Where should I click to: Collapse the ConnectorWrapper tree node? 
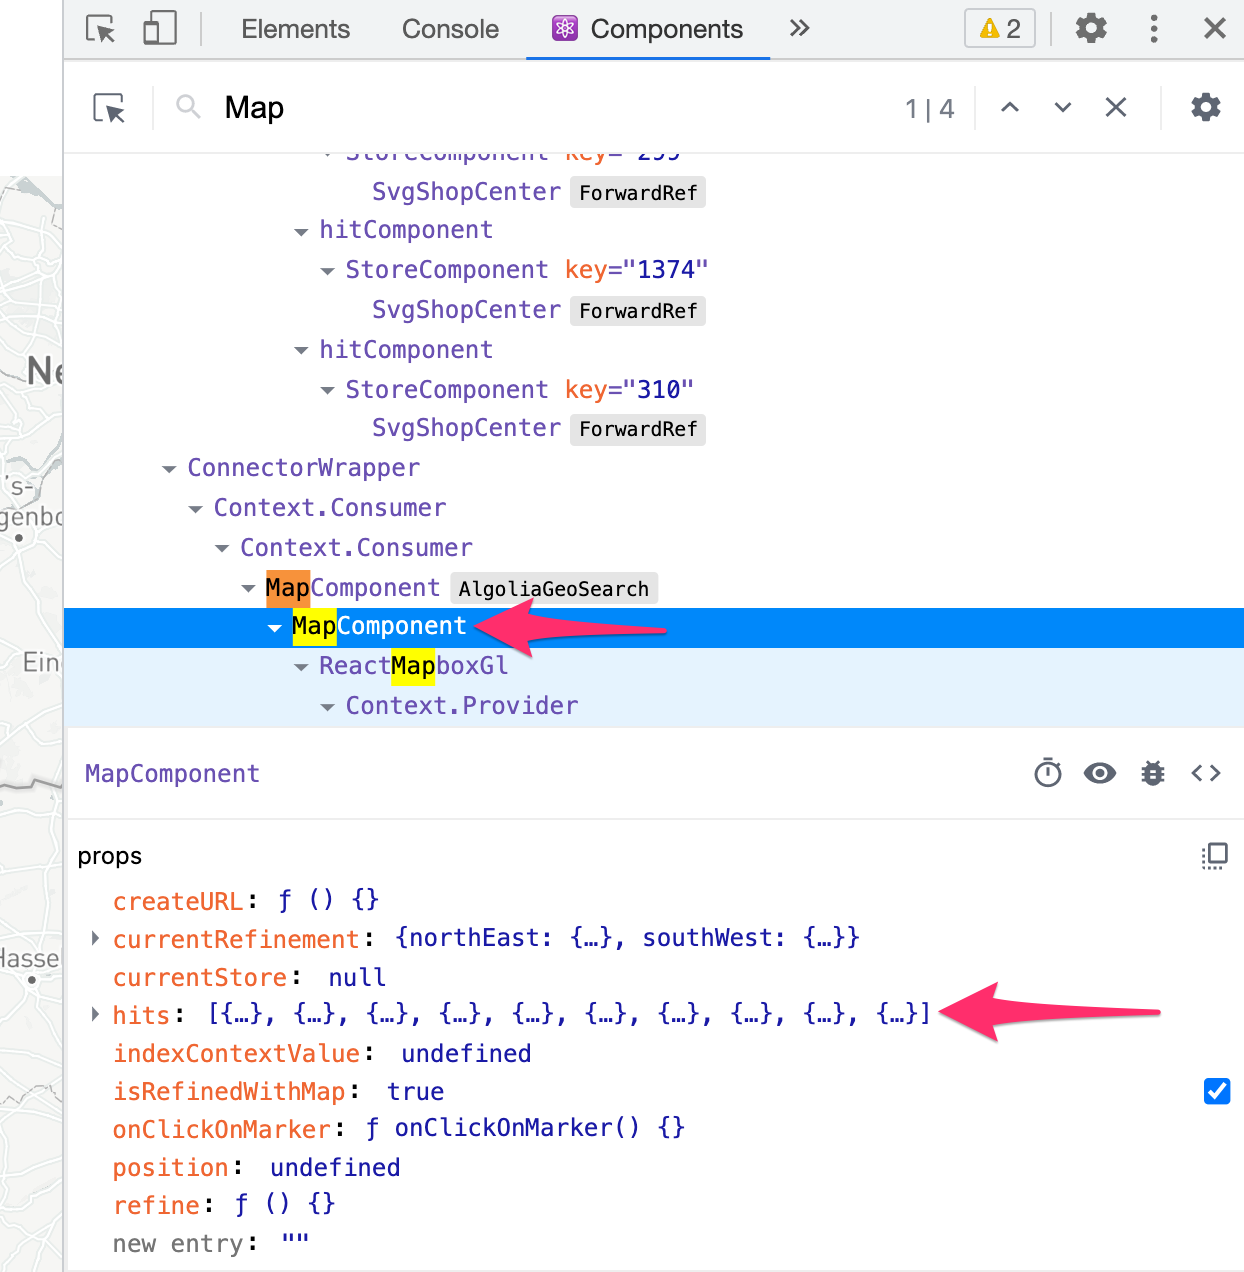pos(169,469)
